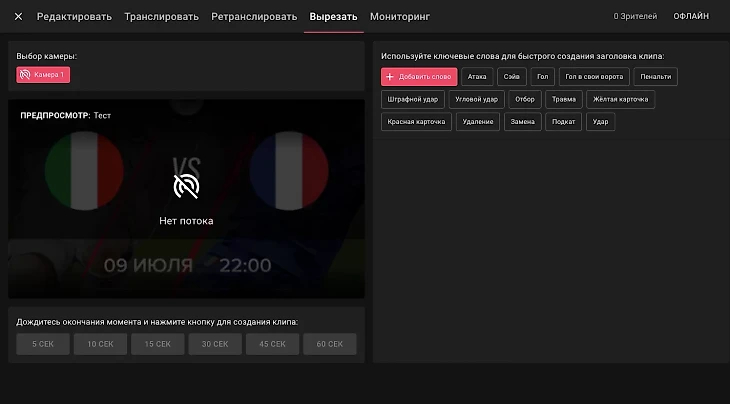Open the Мониторинг tab

point(399,17)
